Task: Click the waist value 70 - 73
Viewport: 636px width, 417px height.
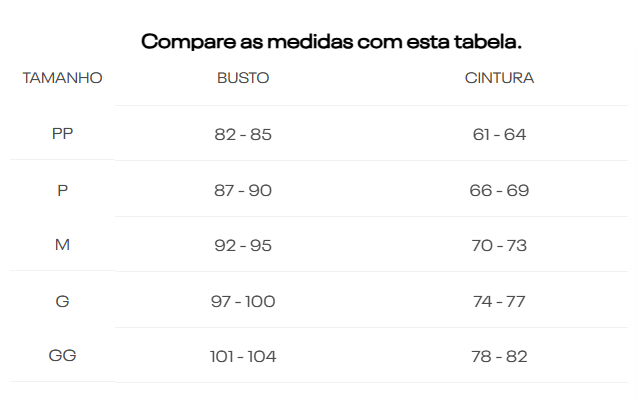Action: point(499,245)
